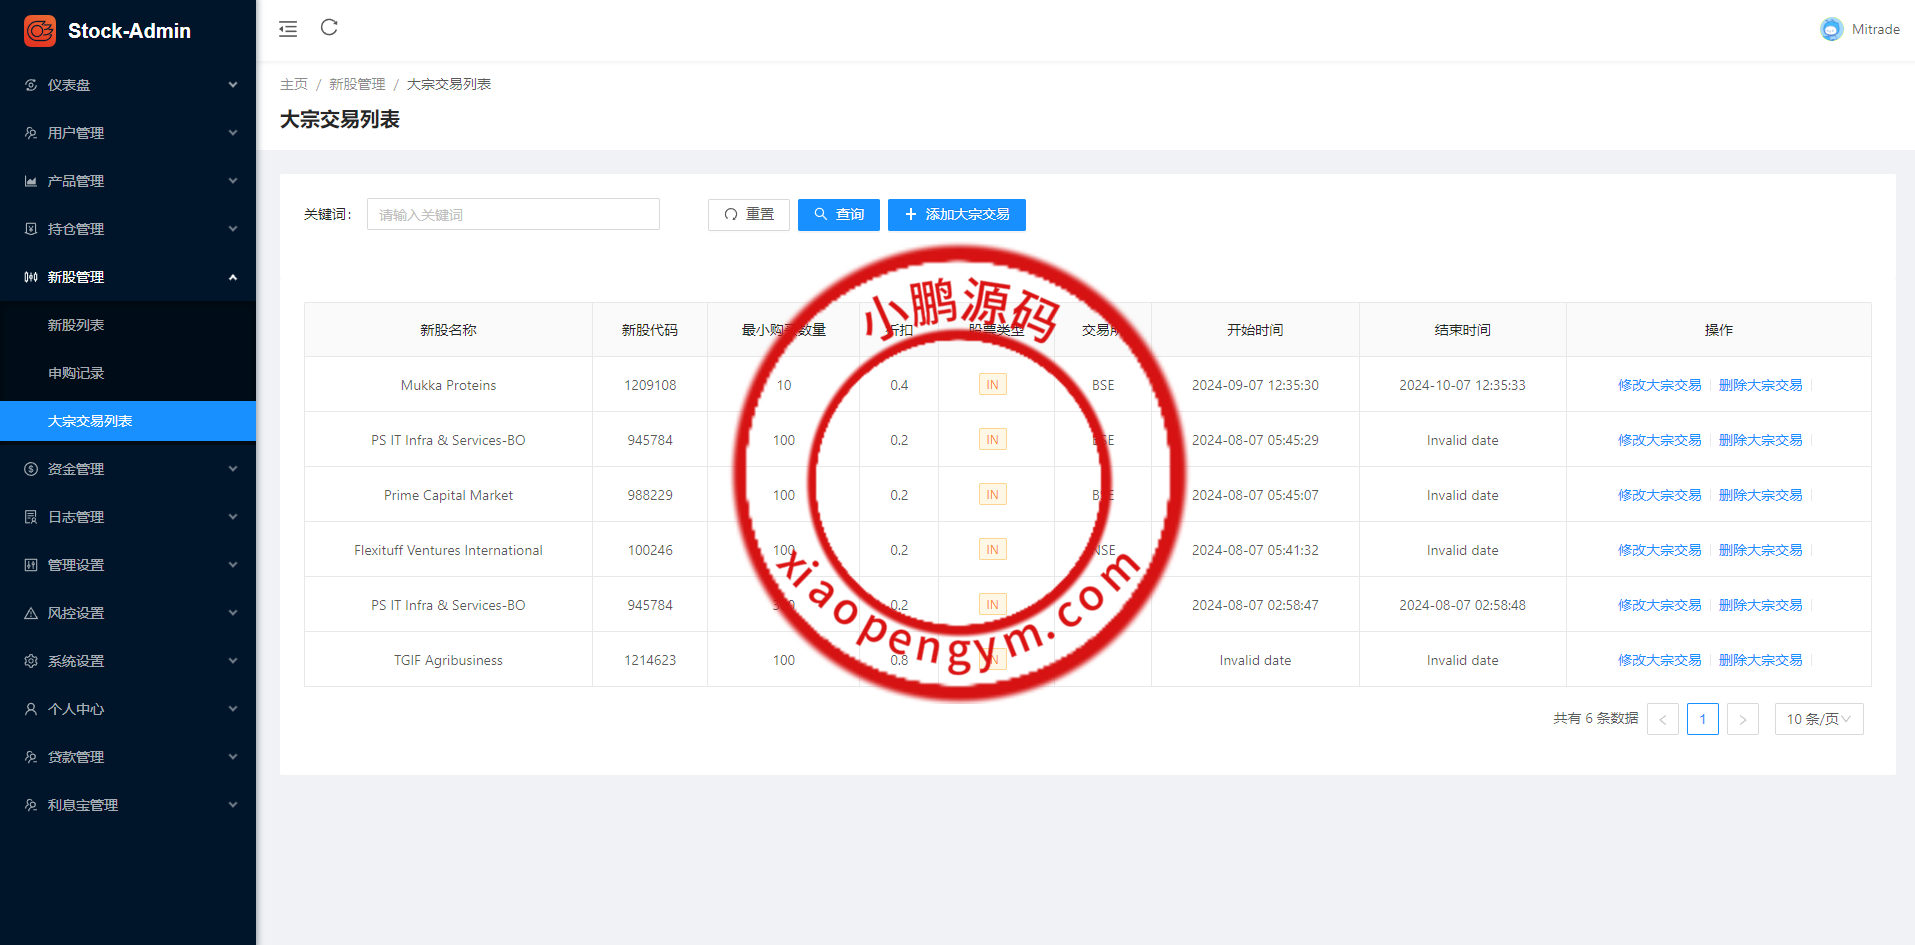This screenshot has width=1915, height=945.
Task: Delete the TGIF Agribusiness block trade
Action: tap(1760, 660)
